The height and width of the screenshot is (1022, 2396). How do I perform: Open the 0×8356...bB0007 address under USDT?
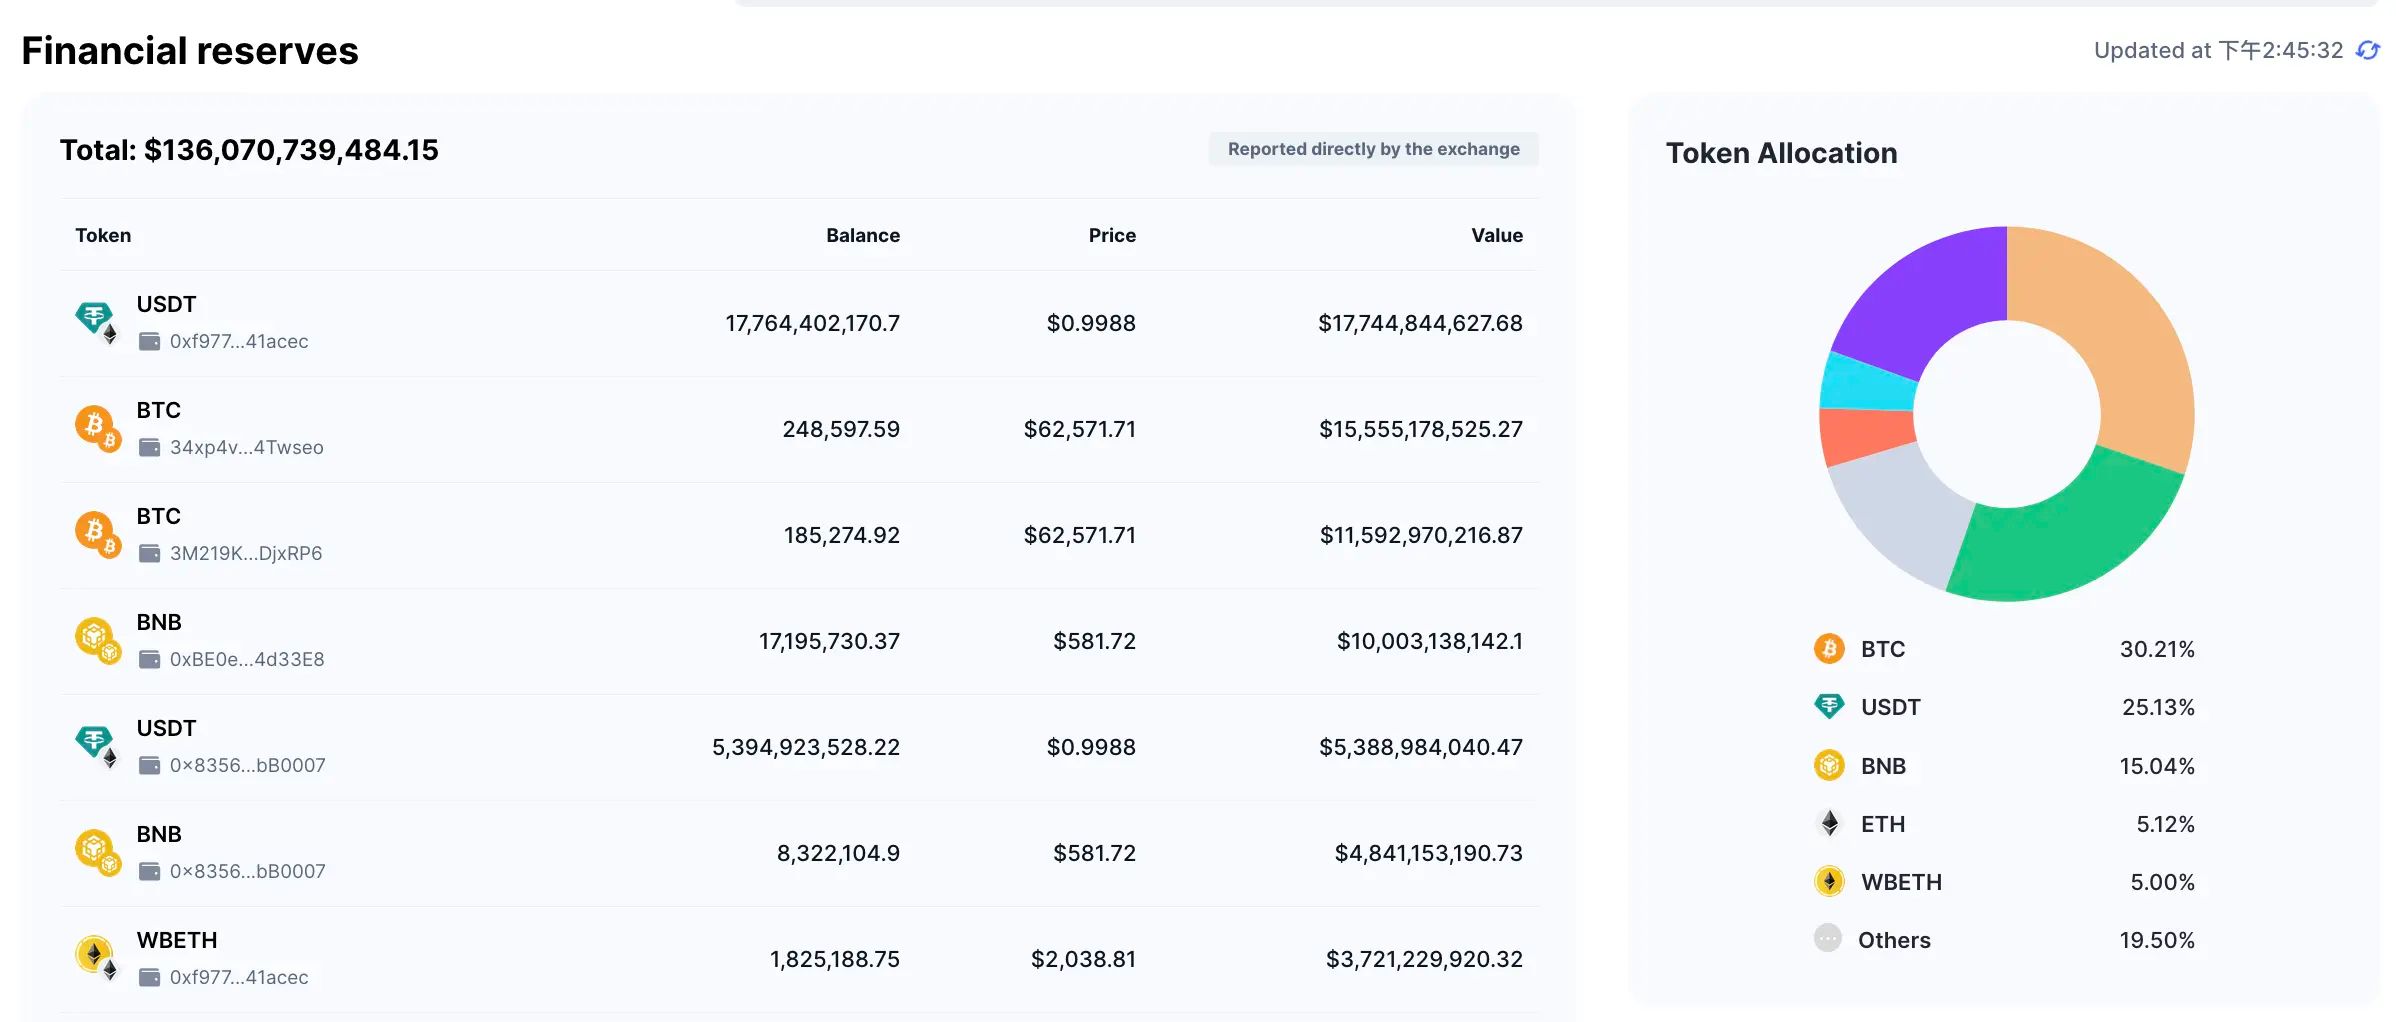tap(247, 766)
